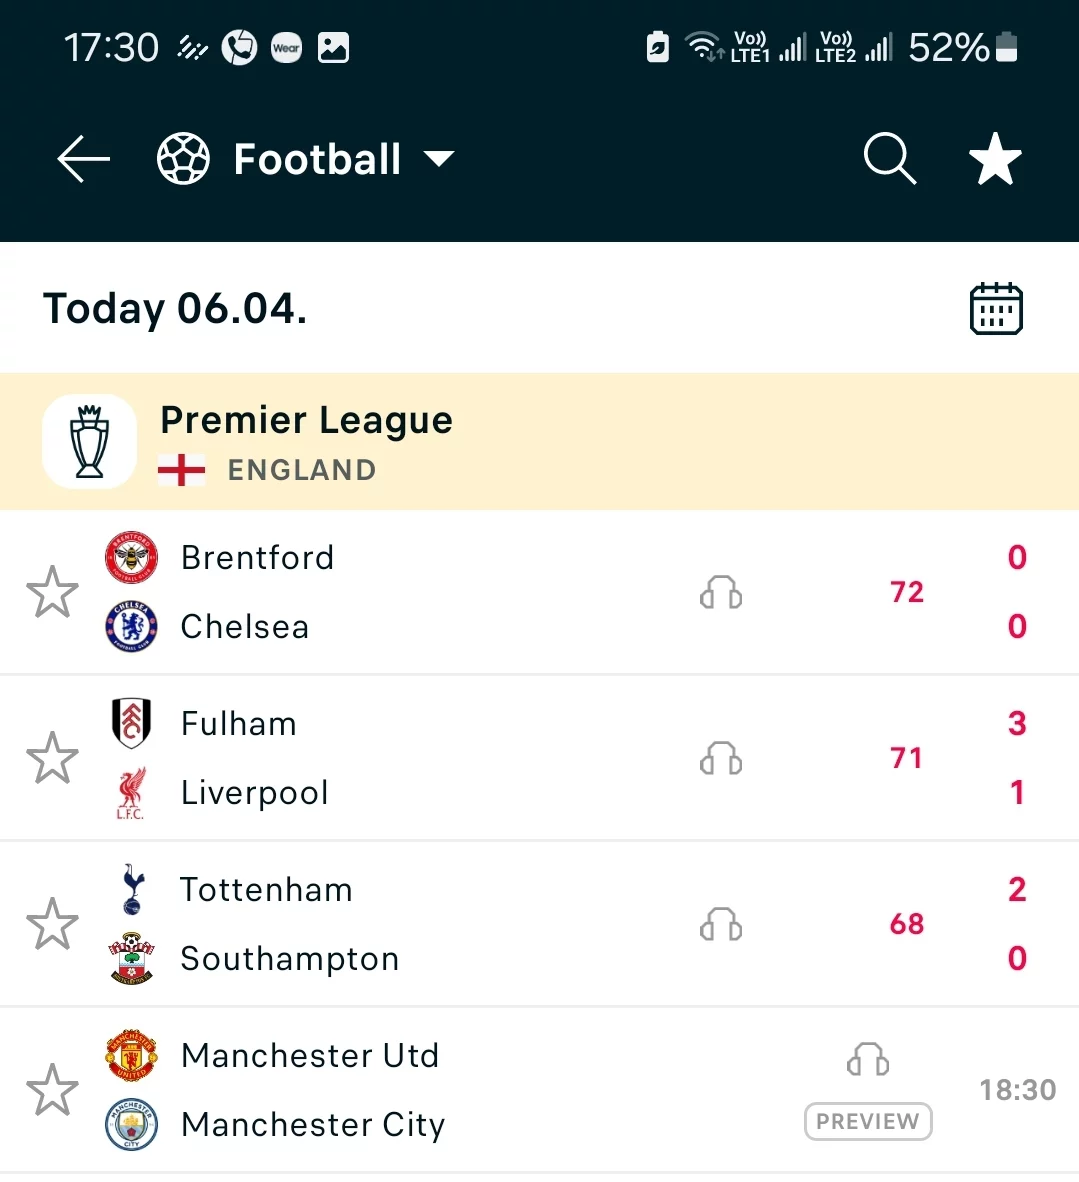Tap audio headphones for Brentford vs Chelsea

click(721, 593)
